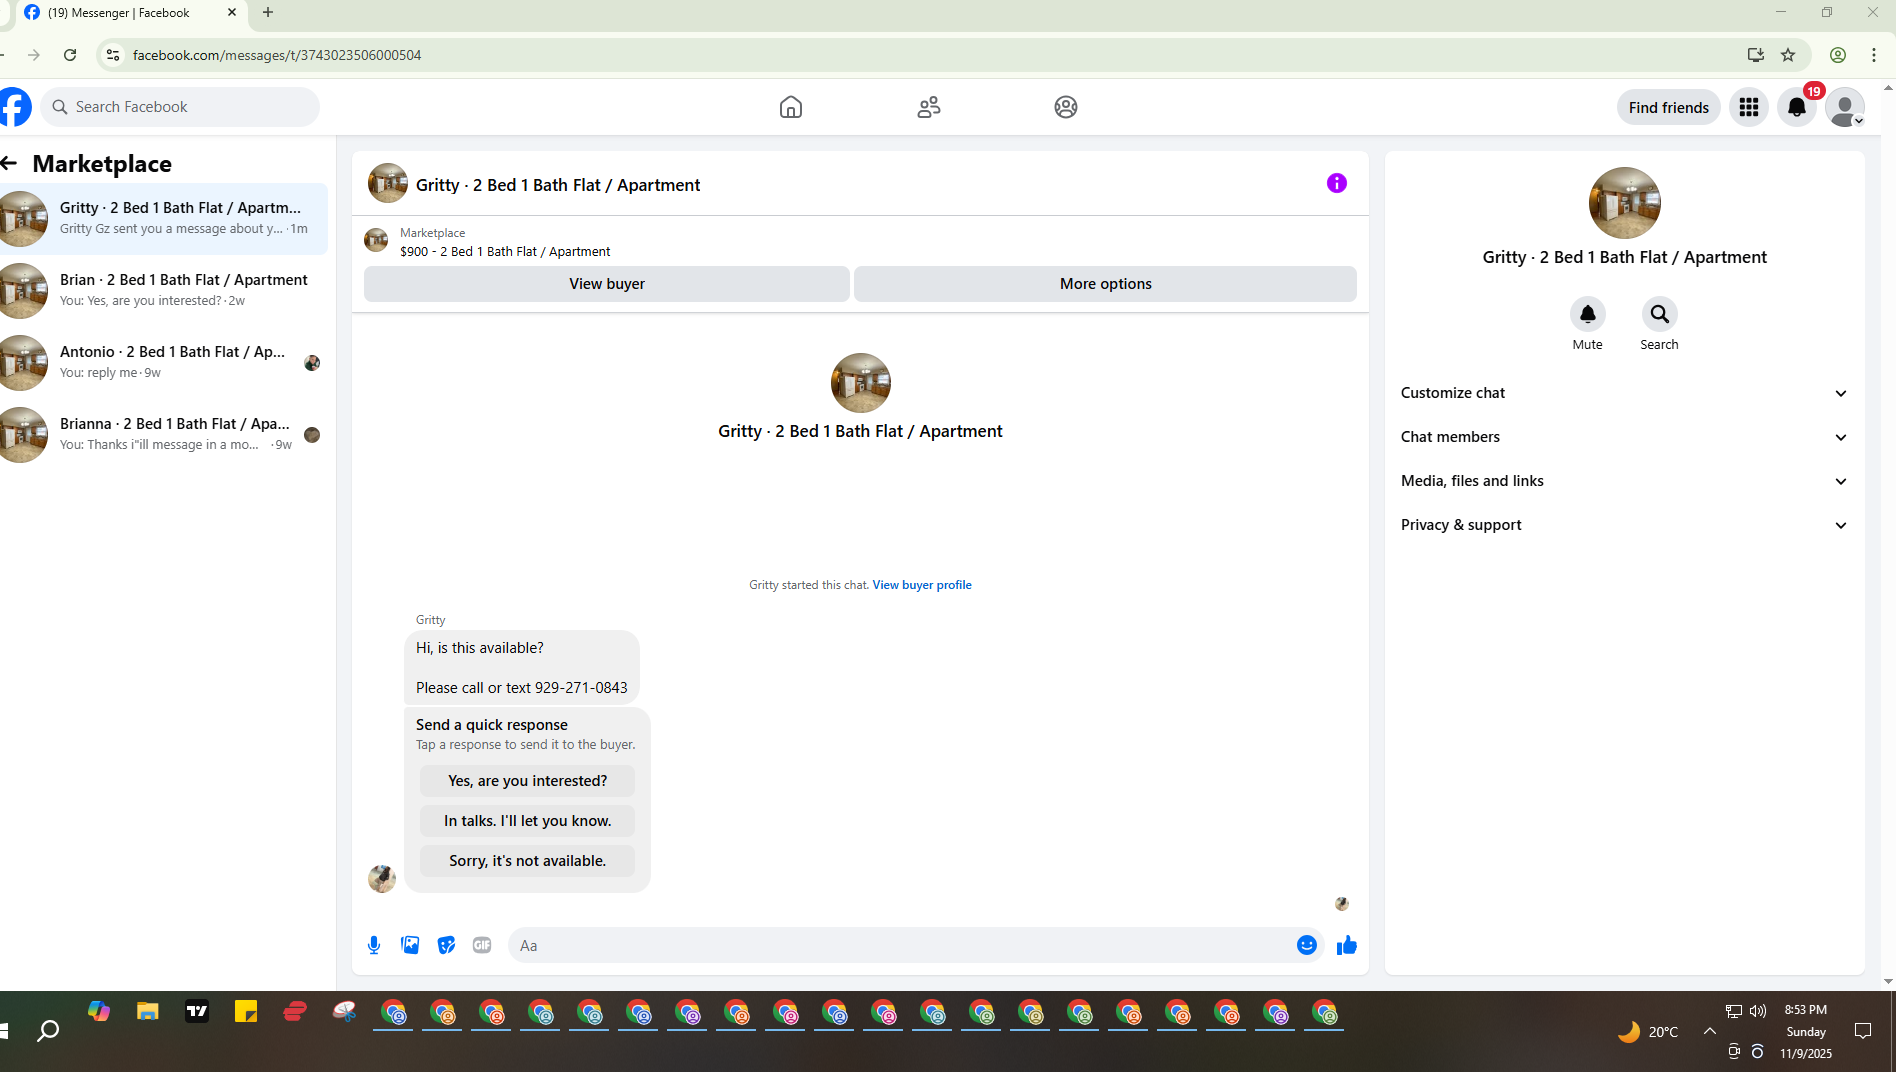Bookmark this page with the star icon
Screen dimensions: 1896x1072
1788,55
